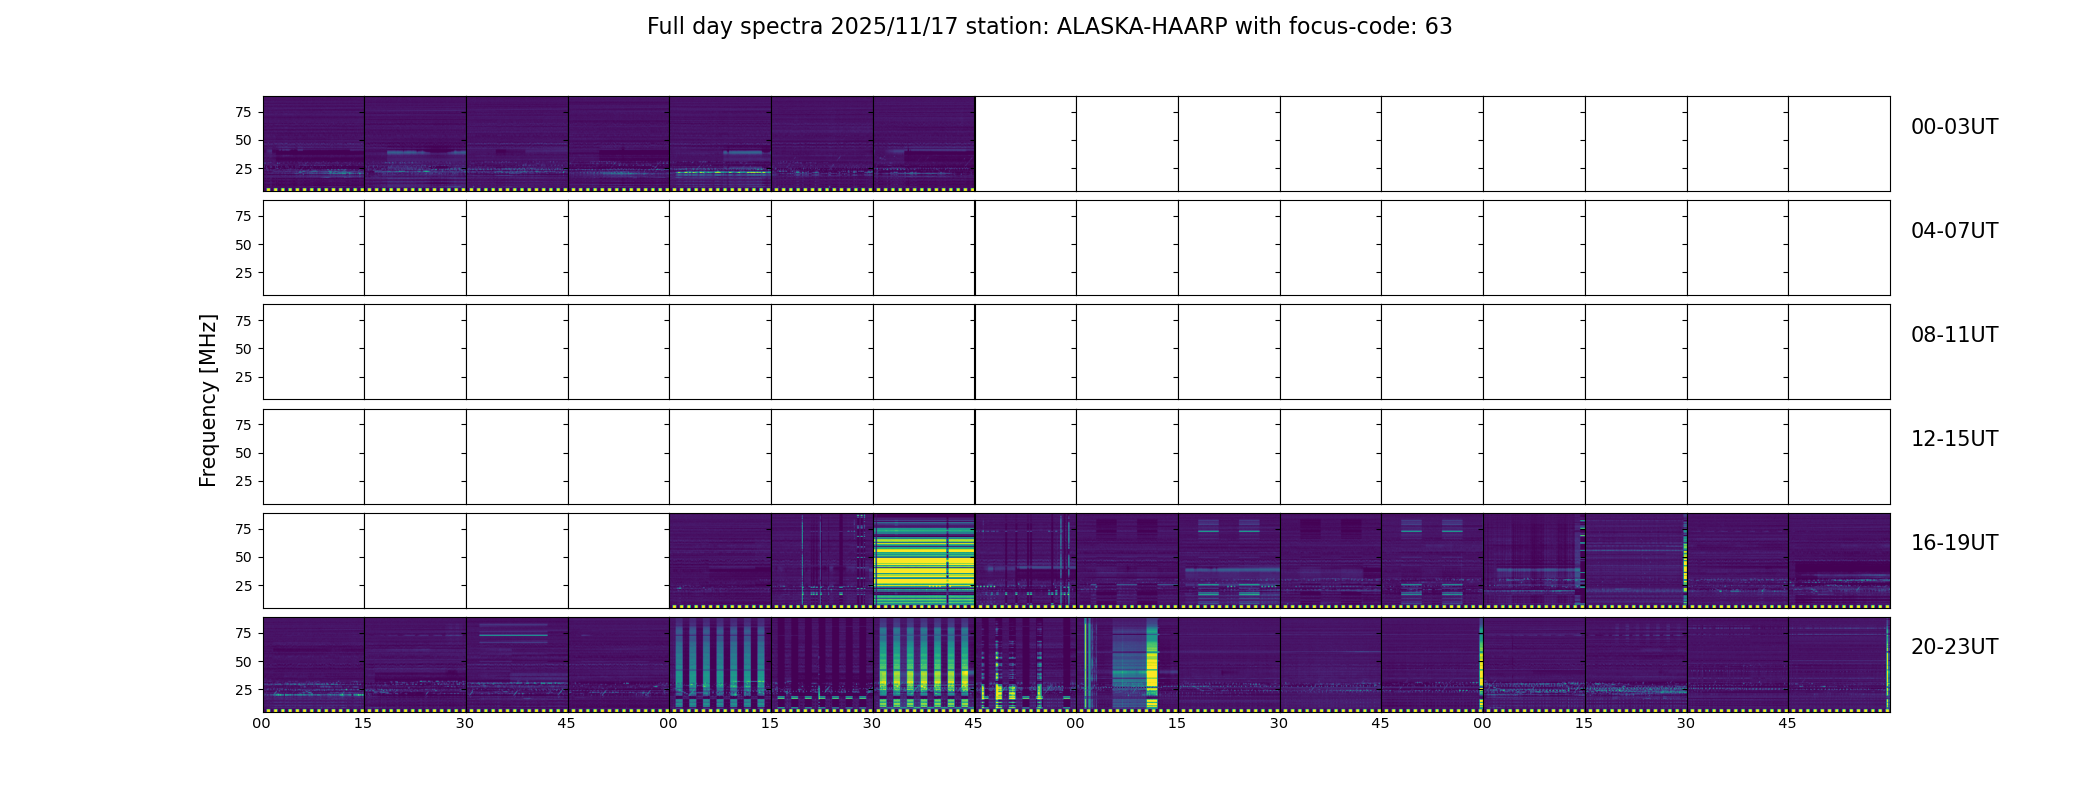The height and width of the screenshot is (800, 2100).
Task: Click the first empty white panel in 04-07UT row
Action: pos(314,248)
